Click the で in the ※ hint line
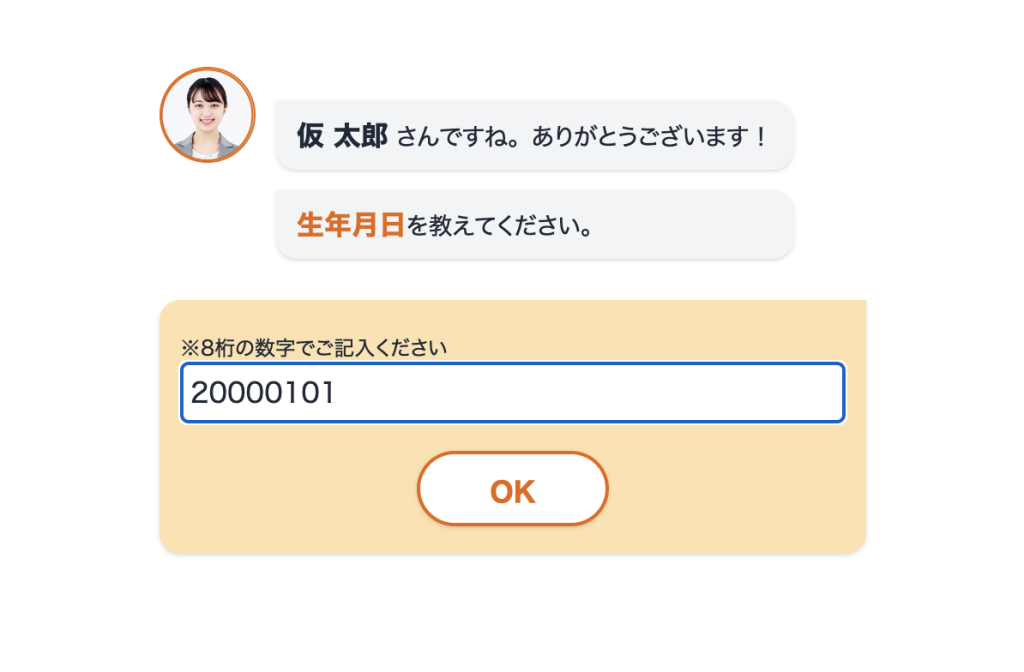Screen dimensions: 1024x672 (308, 348)
